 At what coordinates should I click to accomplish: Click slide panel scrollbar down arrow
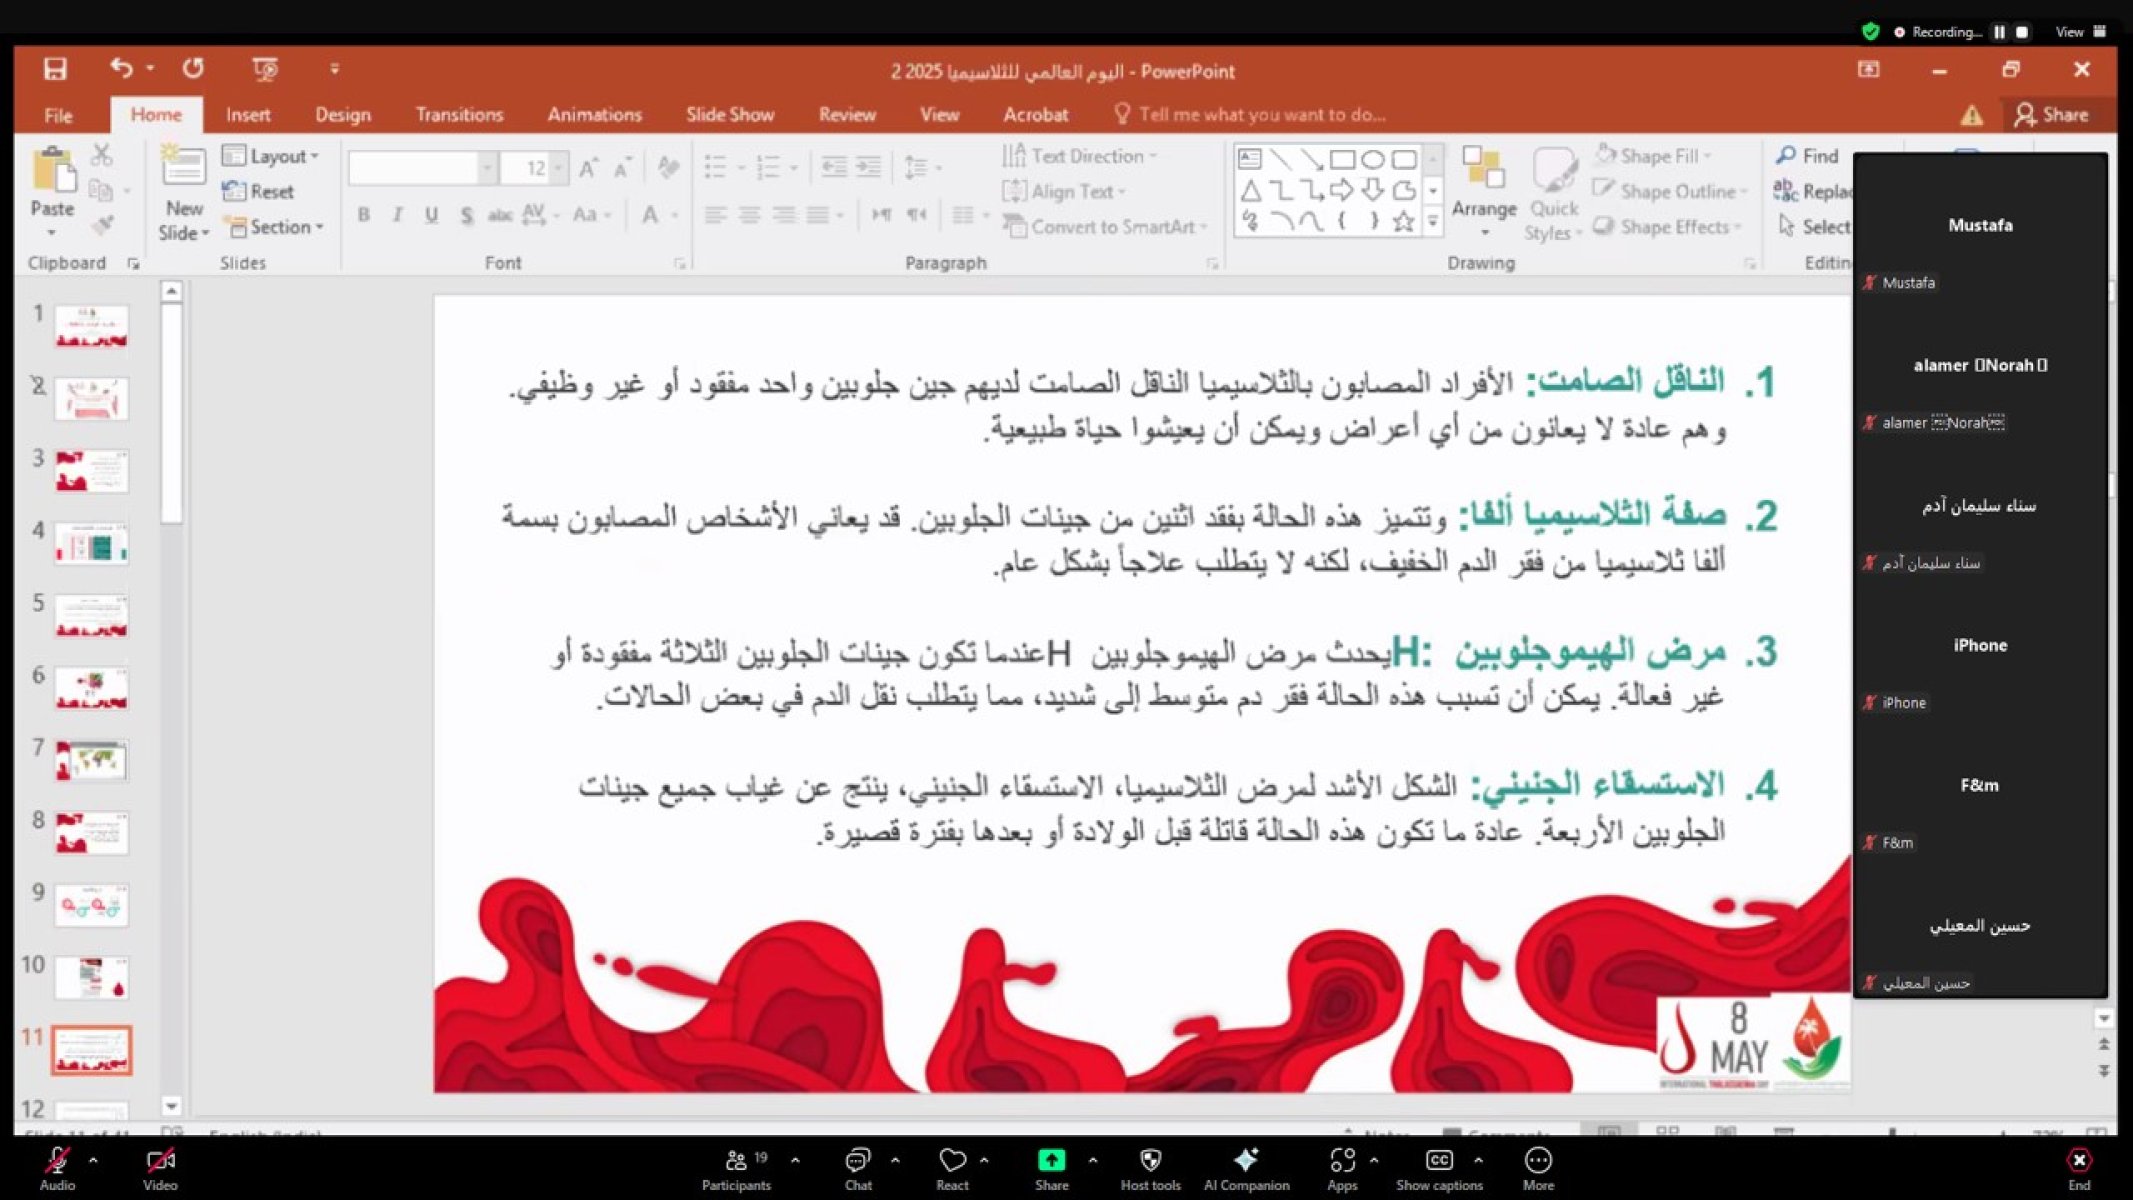pyautogui.click(x=171, y=1106)
